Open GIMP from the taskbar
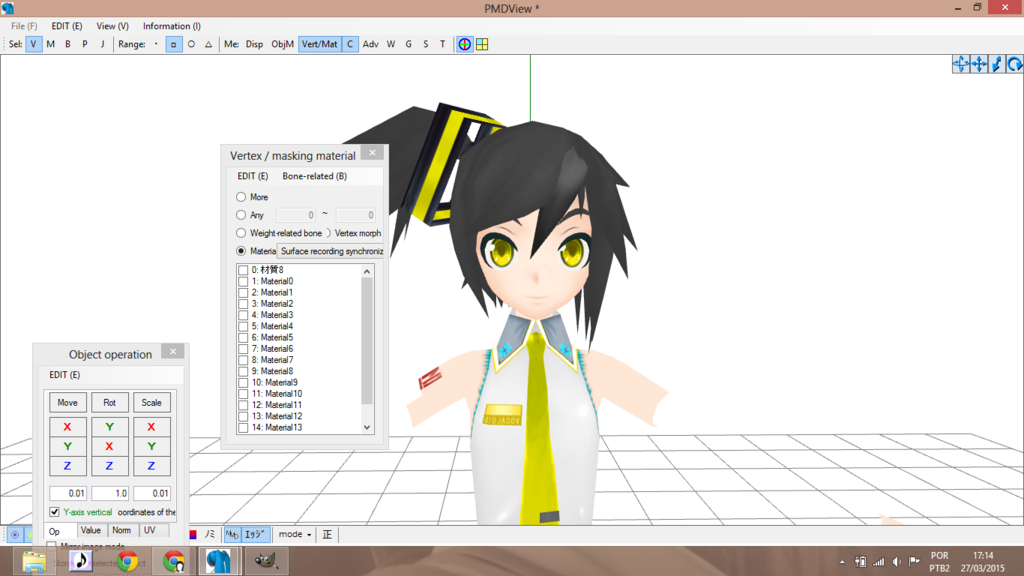This screenshot has width=1024, height=576. pyautogui.click(x=265, y=561)
